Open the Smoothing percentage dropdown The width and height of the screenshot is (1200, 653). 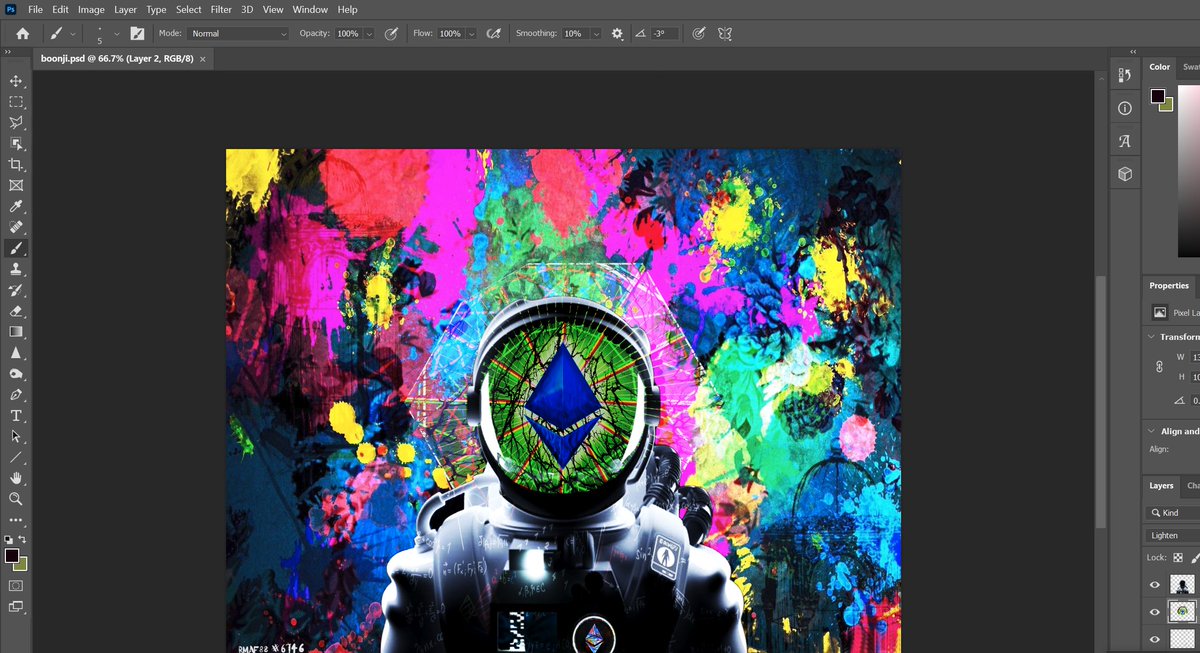[596, 33]
